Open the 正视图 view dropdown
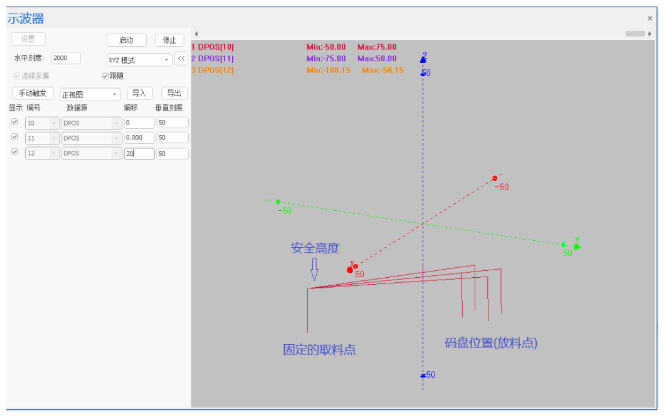This screenshot has height=418, width=665. pyautogui.click(x=90, y=94)
